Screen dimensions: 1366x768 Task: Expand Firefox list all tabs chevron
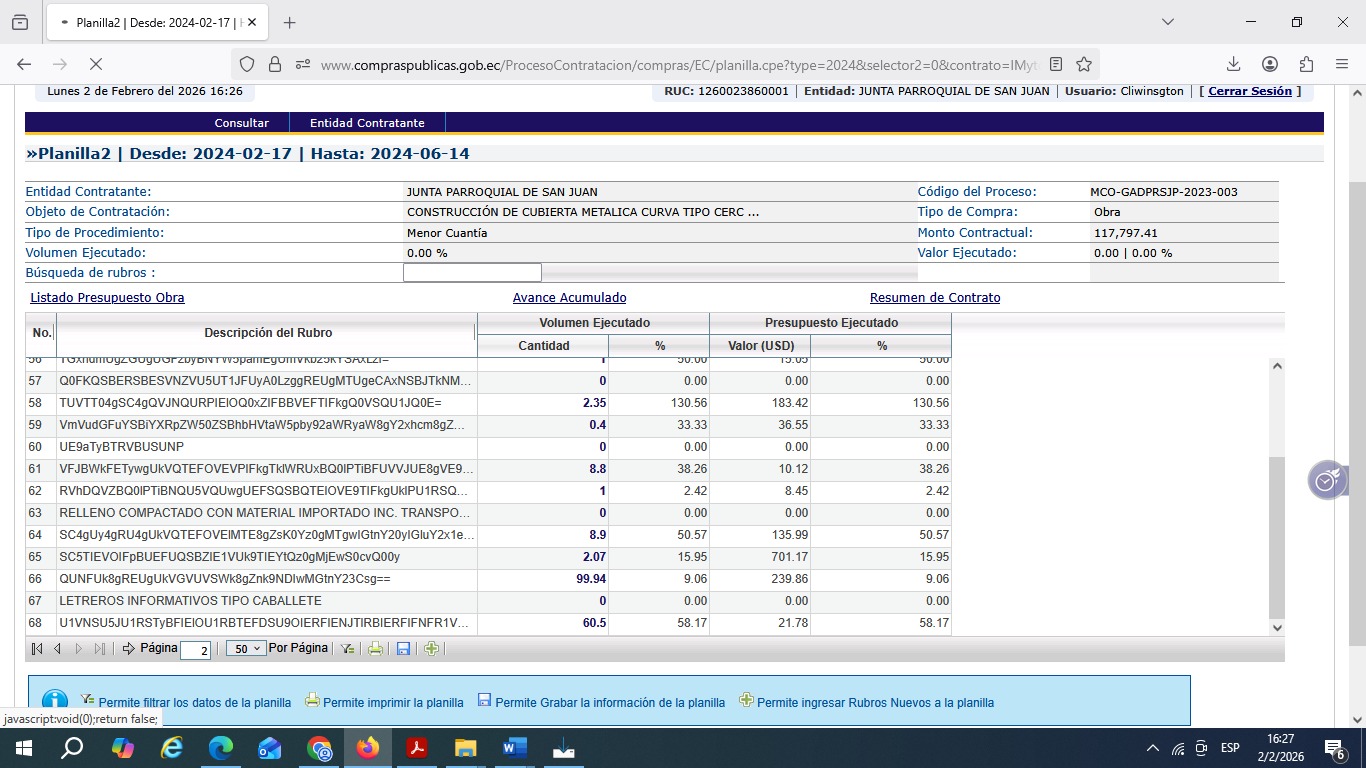1167,22
